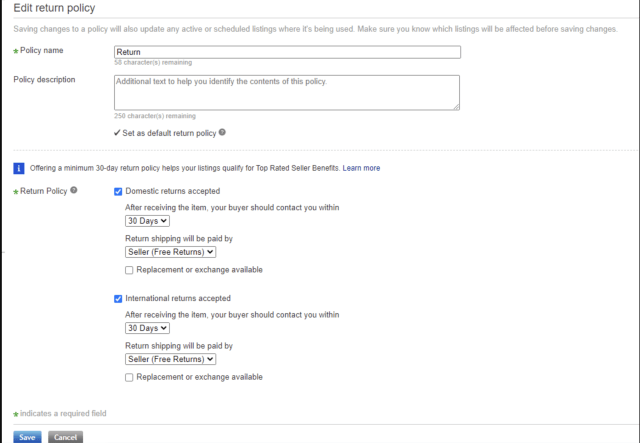Open international 30 Days return window dropdown
Viewport: 640px width, 443px height.
point(147,328)
